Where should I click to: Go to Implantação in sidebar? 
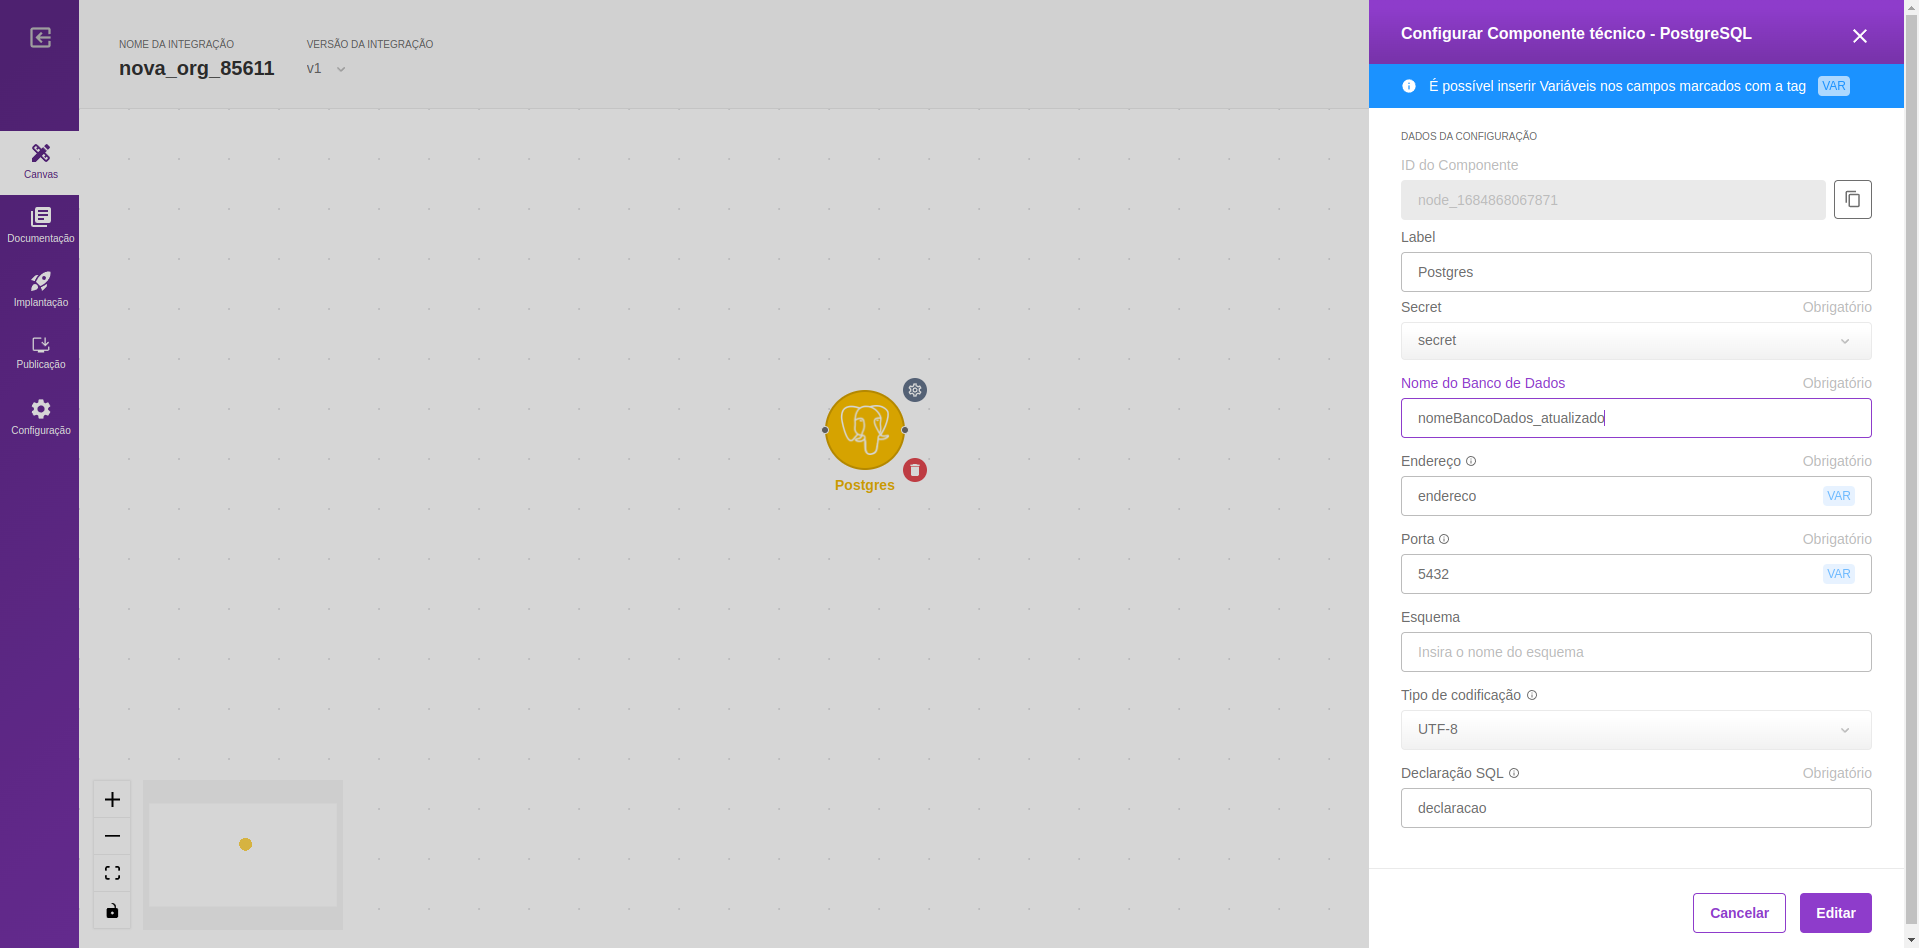[x=40, y=290]
